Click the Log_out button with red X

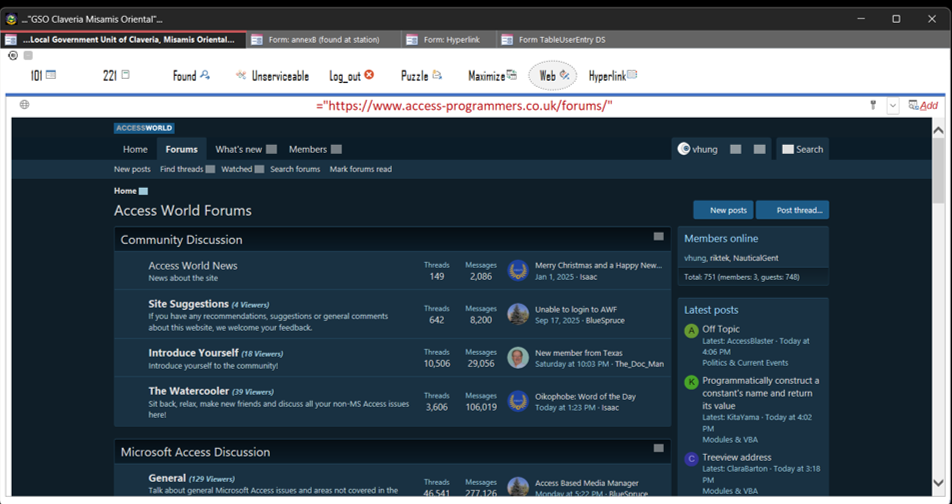pos(352,76)
